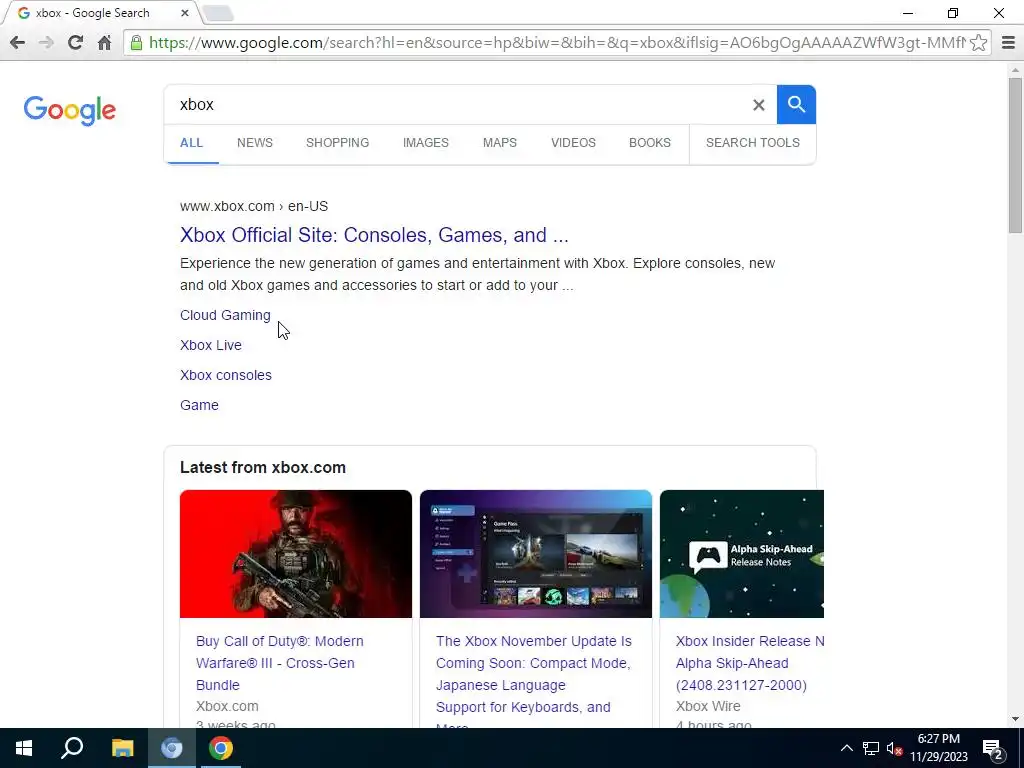Switch to the SHOPPING tab

point(338,142)
